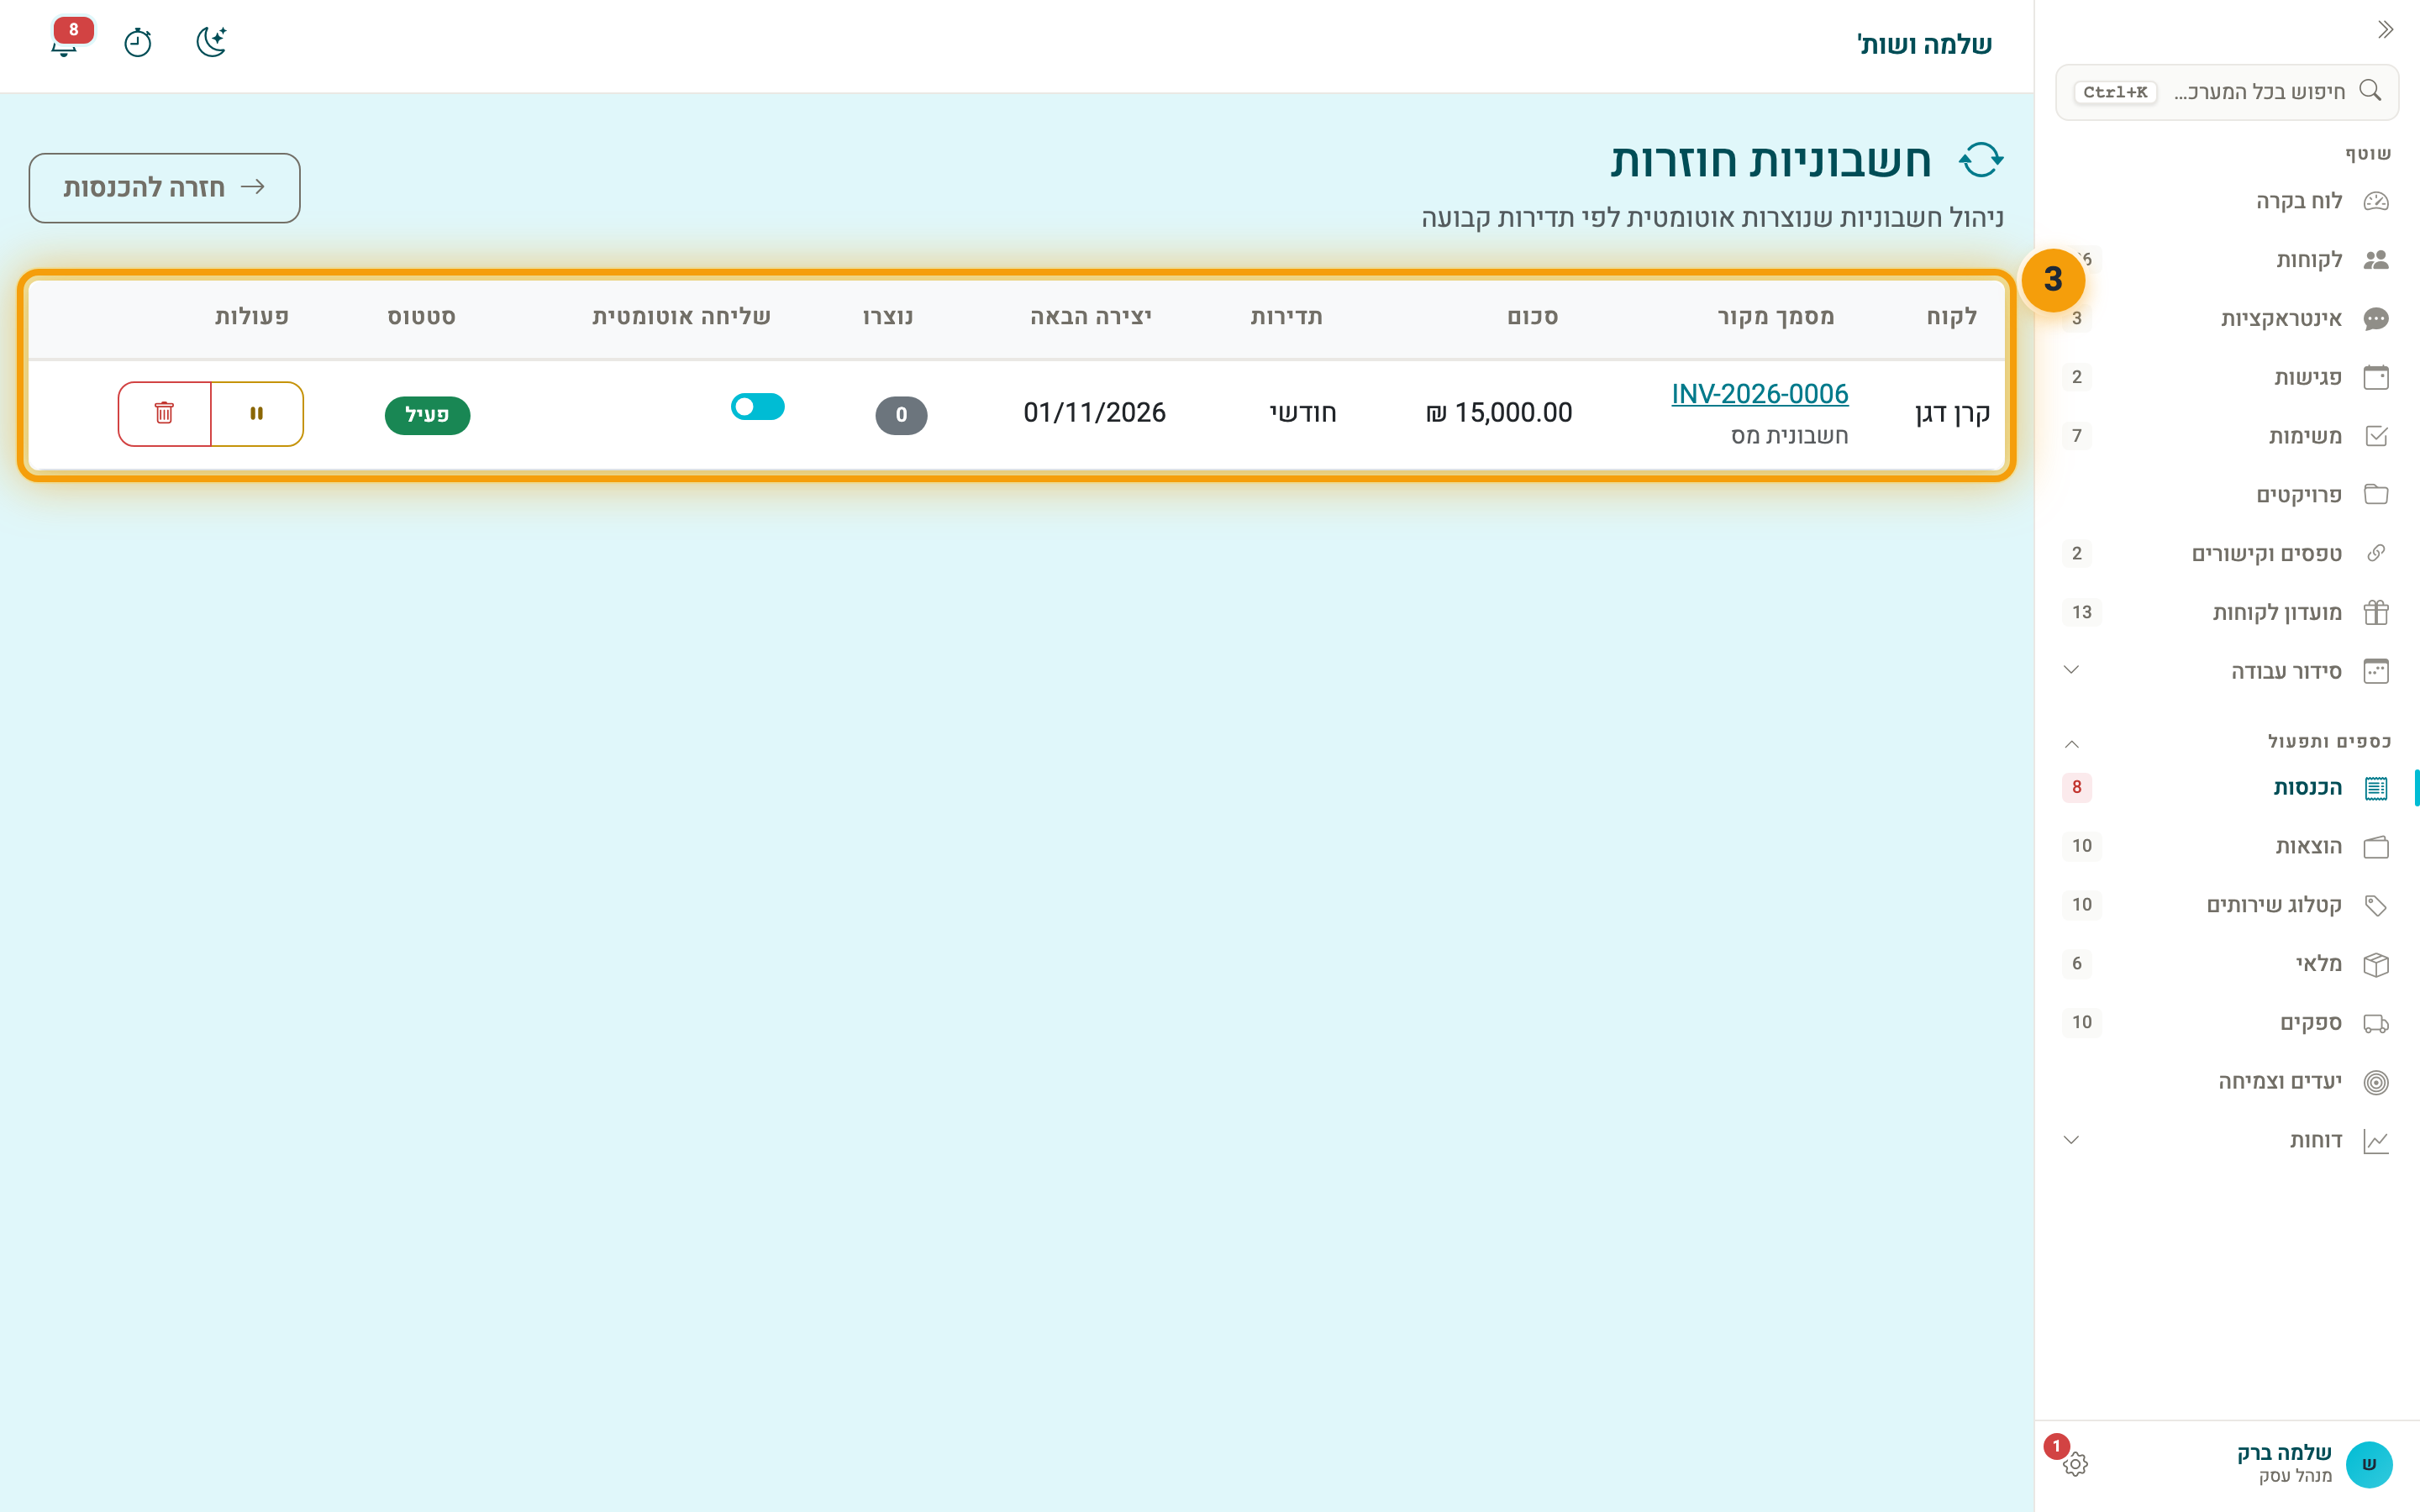This screenshot has height=1512, width=2420.
Task: Click the טפסים וקישורים link icon
Action: click(x=2375, y=554)
